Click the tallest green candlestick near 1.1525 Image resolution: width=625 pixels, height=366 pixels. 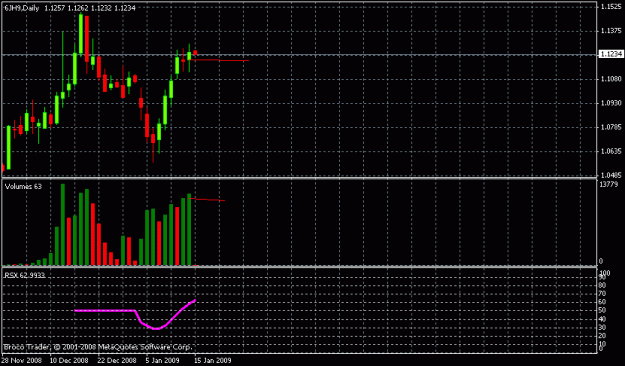pos(81,34)
